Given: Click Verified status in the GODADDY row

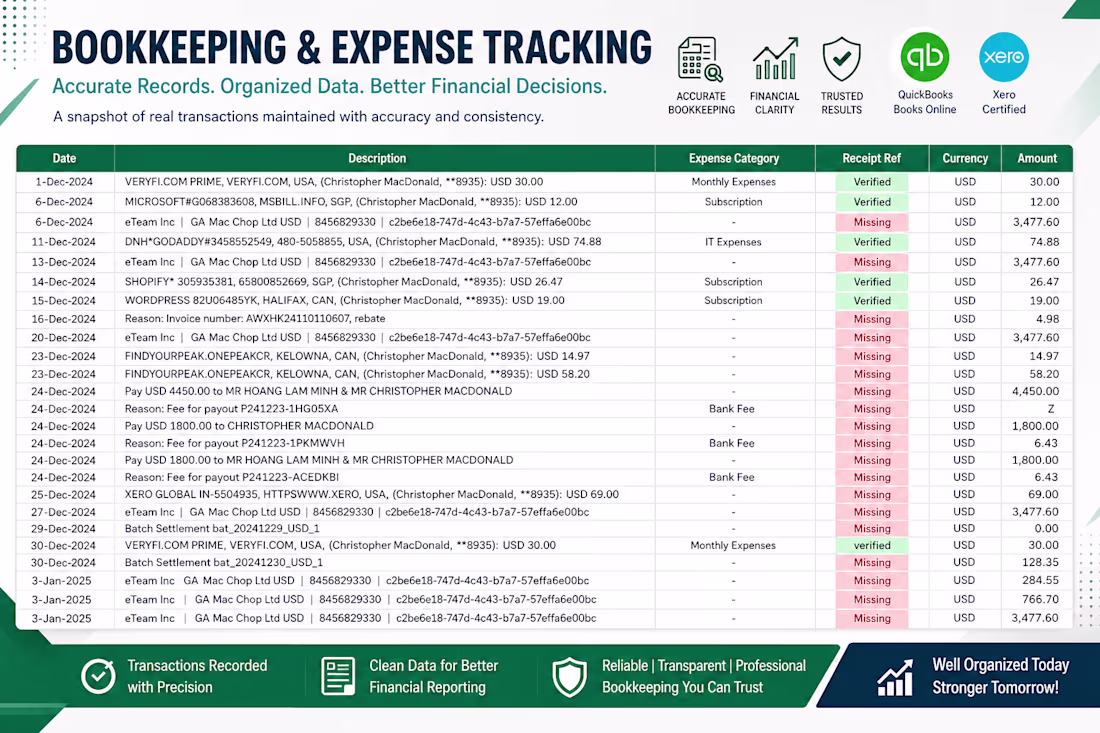Looking at the screenshot, I should coord(872,242).
